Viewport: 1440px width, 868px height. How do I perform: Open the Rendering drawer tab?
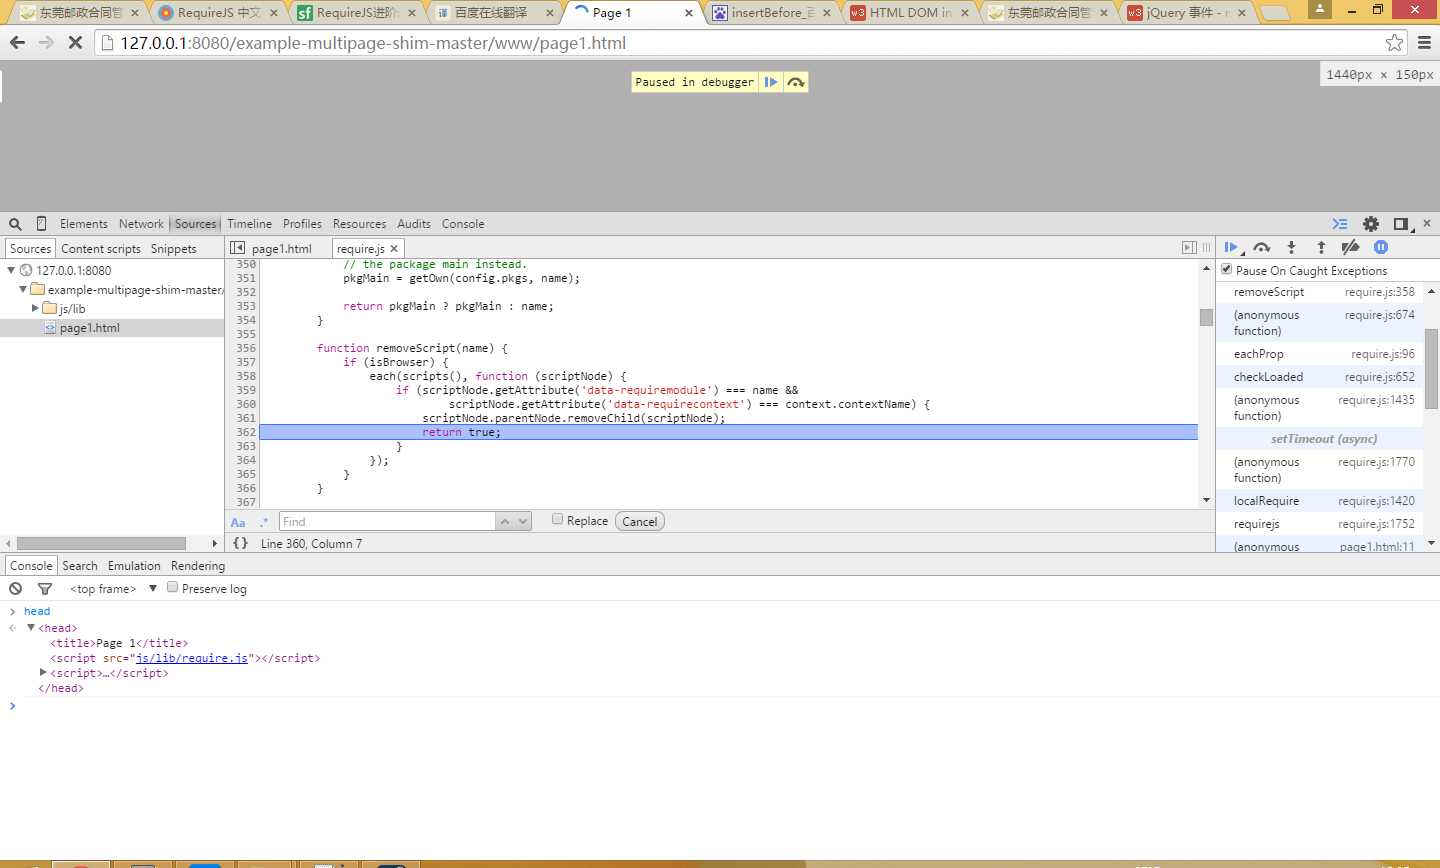pyautogui.click(x=198, y=566)
